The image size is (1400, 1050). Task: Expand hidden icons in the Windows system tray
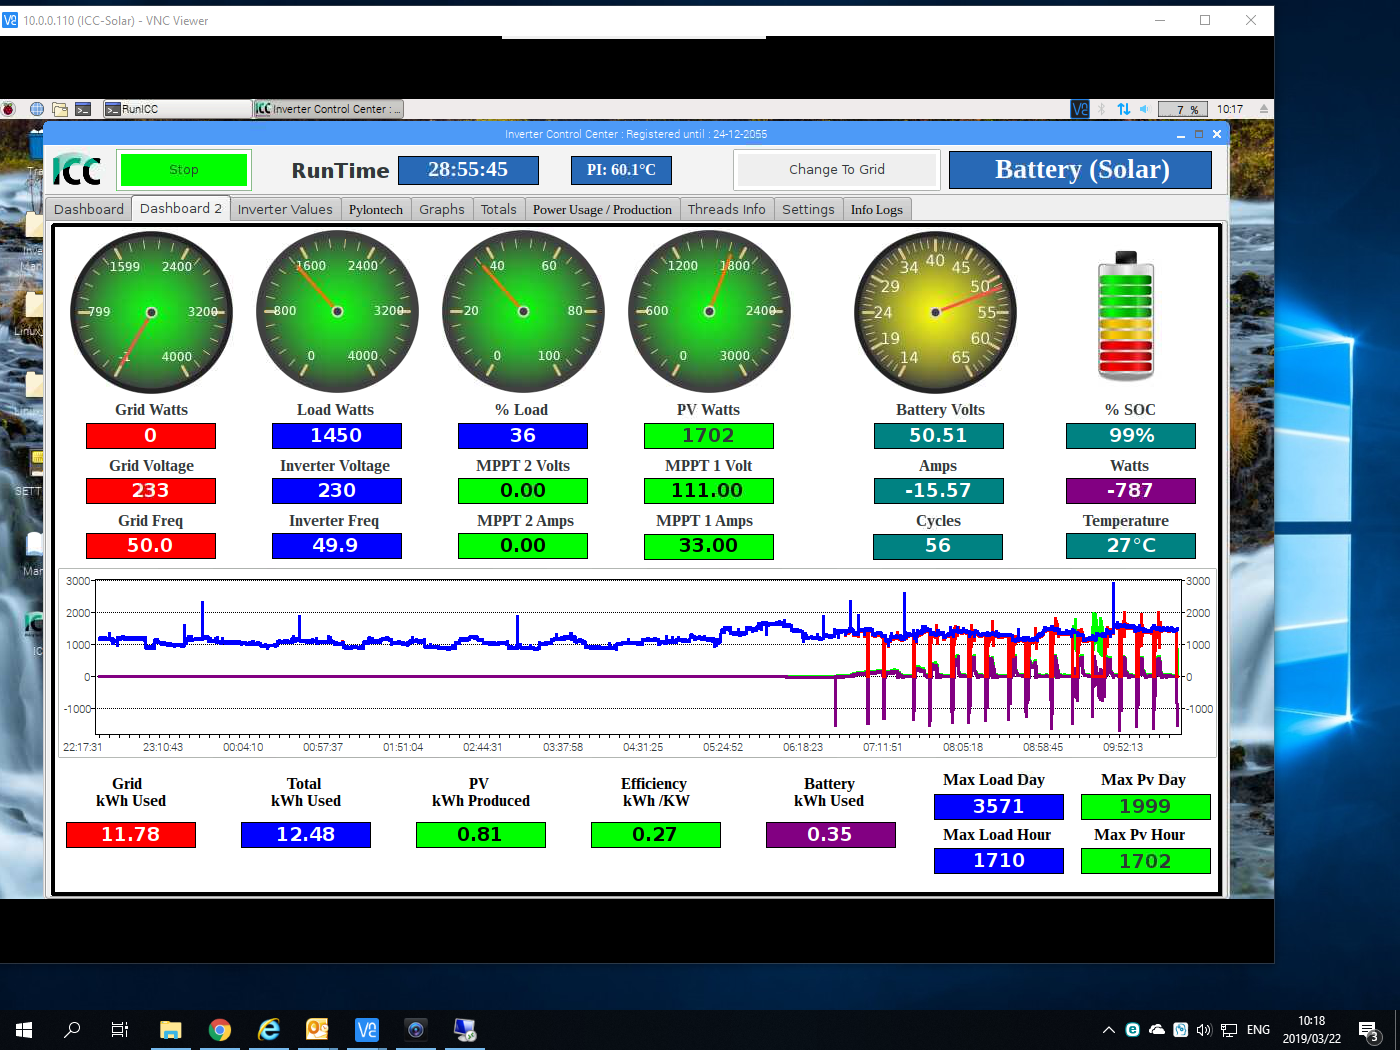(x=1108, y=1029)
